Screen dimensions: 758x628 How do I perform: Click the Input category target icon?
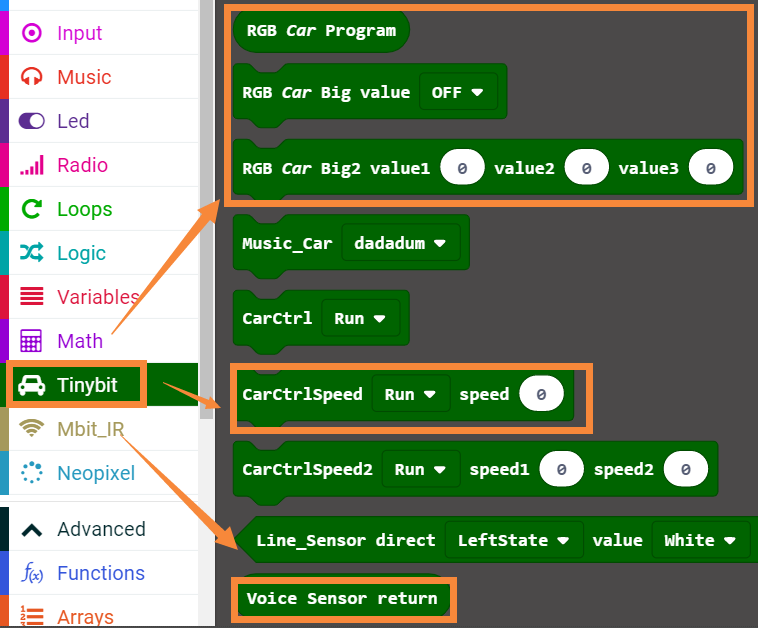click(32, 33)
